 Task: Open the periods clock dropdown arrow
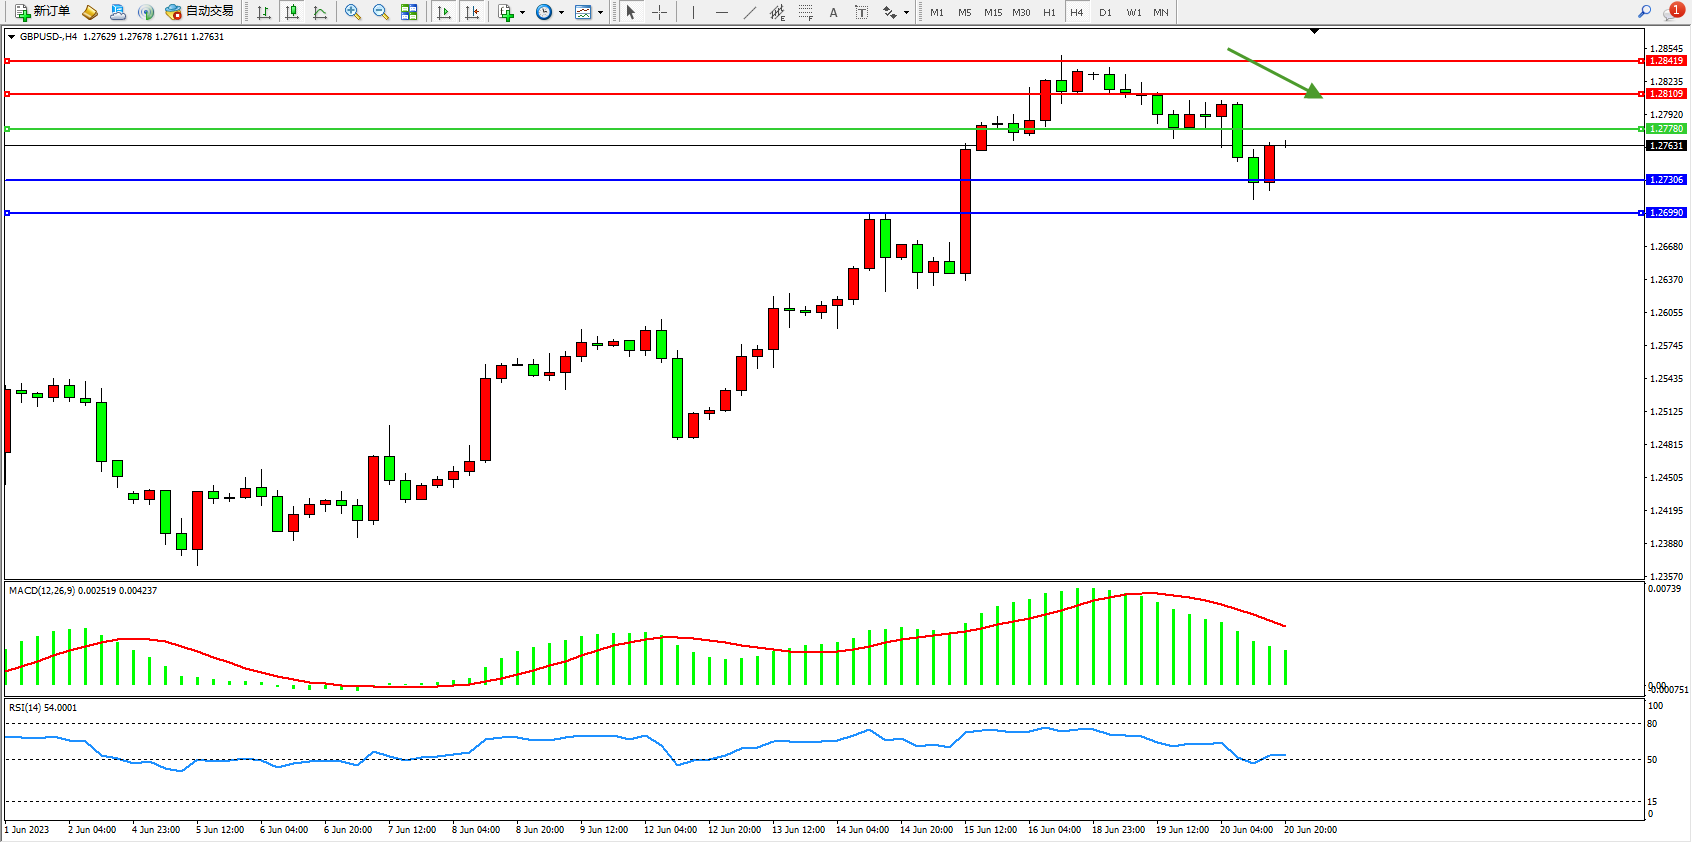coord(561,13)
